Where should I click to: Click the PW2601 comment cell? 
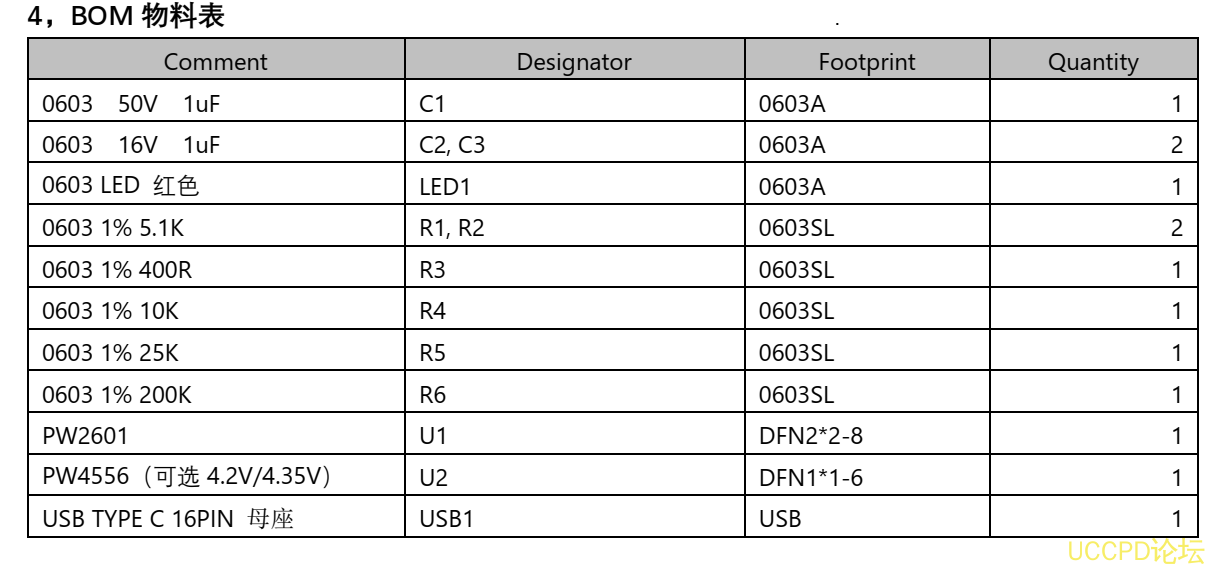tap(85, 436)
